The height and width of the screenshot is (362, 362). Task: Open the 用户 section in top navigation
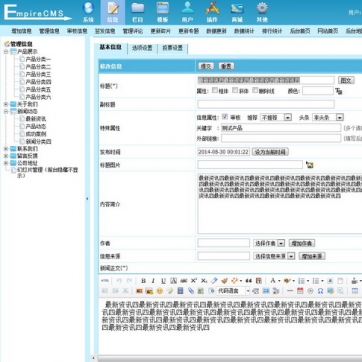[187, 12]
